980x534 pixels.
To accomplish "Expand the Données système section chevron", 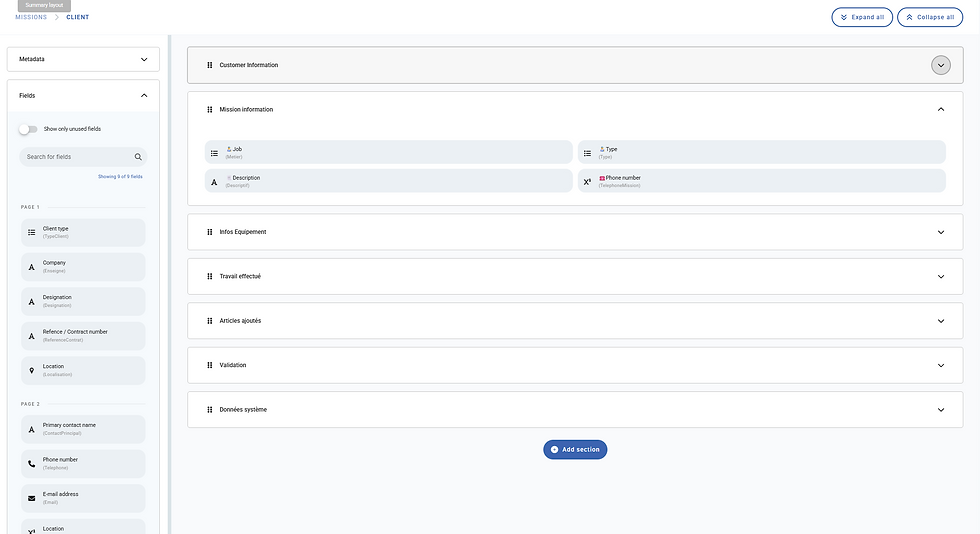I will coord(941,410).
